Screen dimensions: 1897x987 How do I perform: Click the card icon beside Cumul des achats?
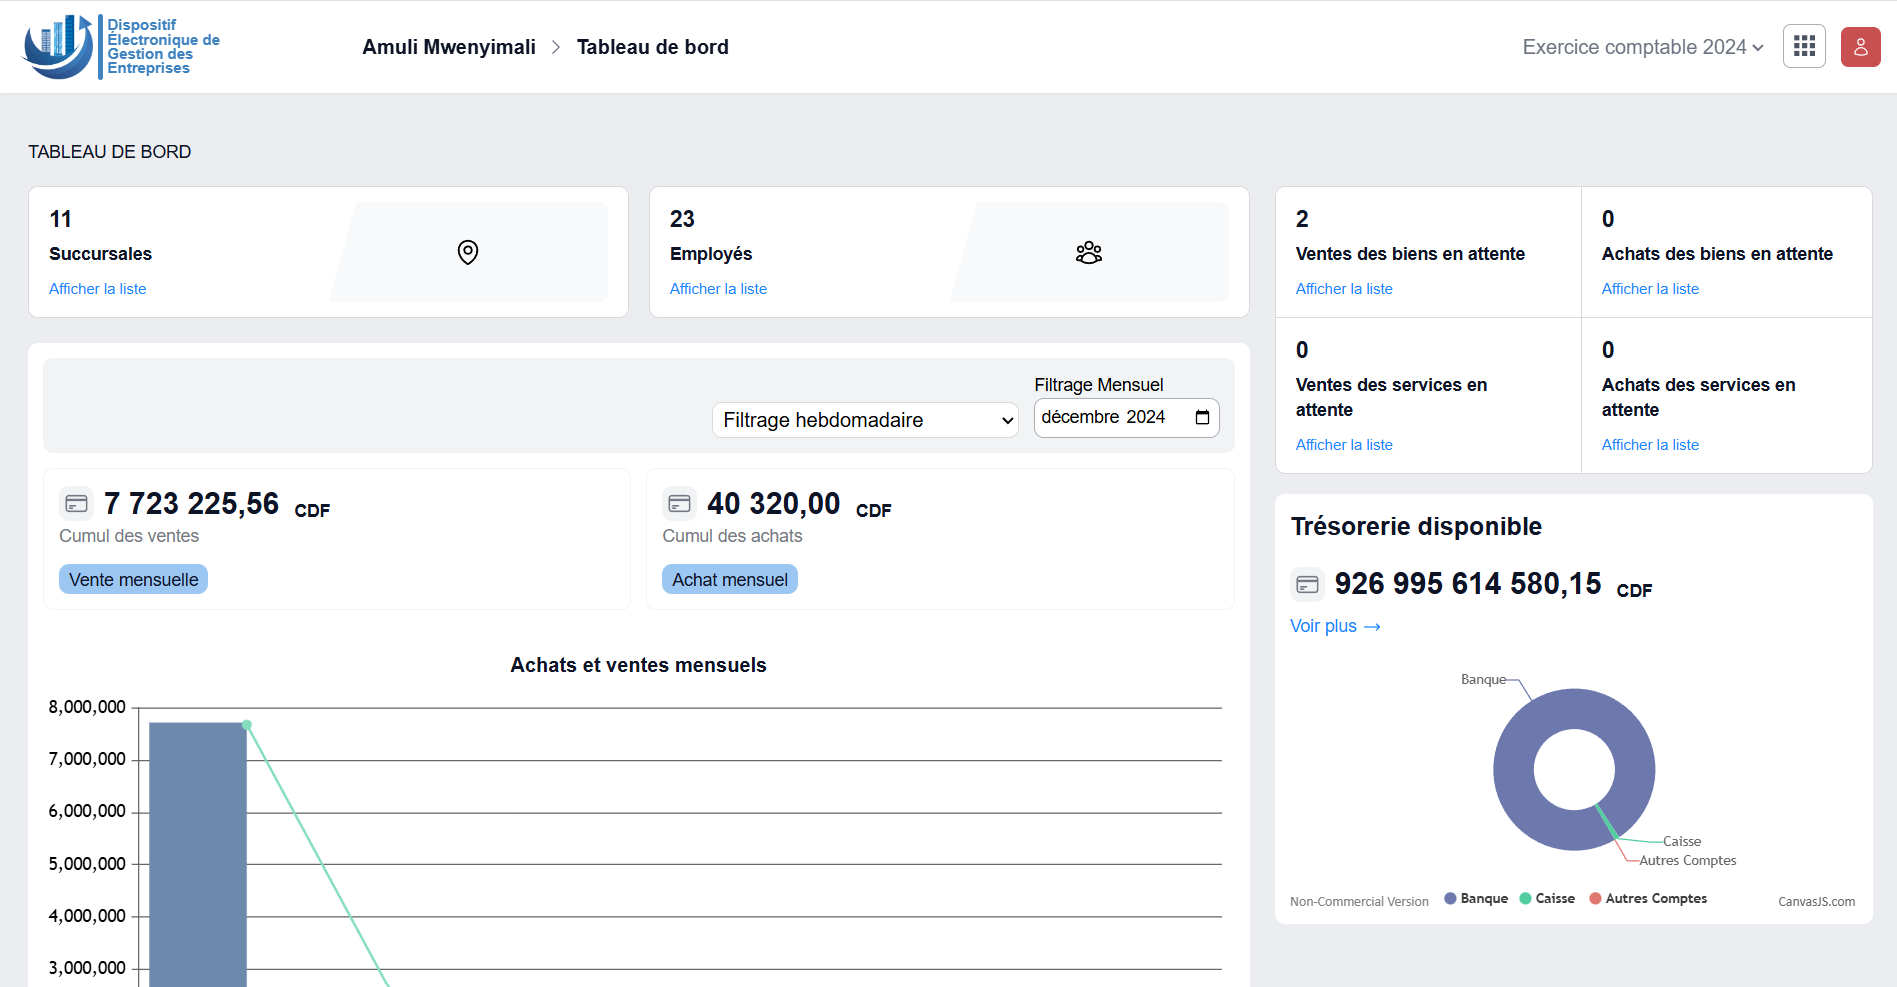[680, 503]
